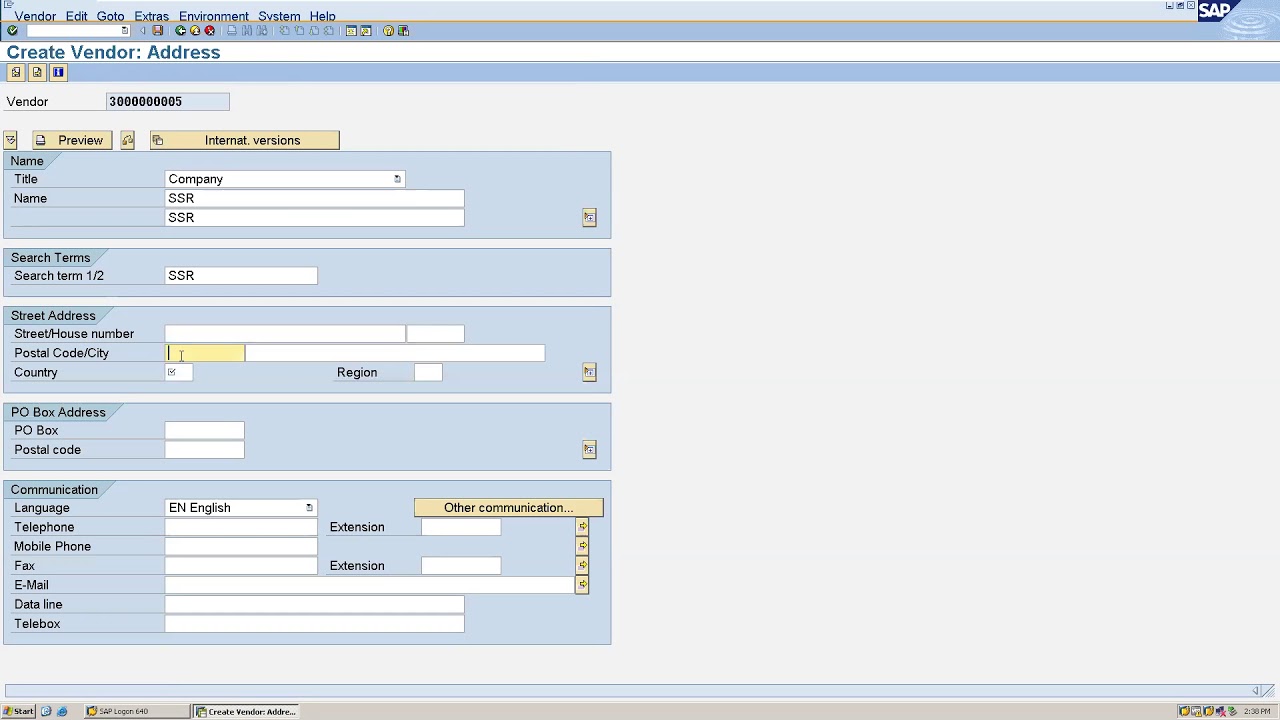1280x720 pixels.
Task: Click the red Cancel icon
Action: pyautogui.click(x=210, y=31)
